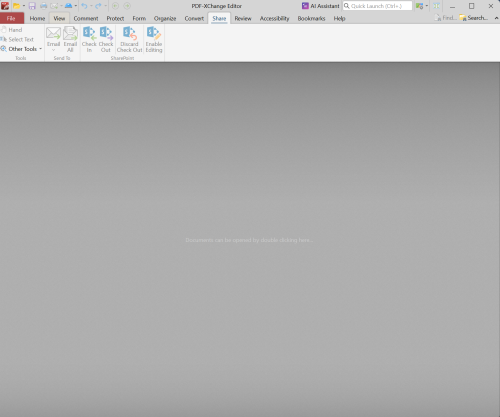This screenshot has height=417, width=500.
Task: Click the Print icon in quick access toolbar
Action: (x=43, y=6)
